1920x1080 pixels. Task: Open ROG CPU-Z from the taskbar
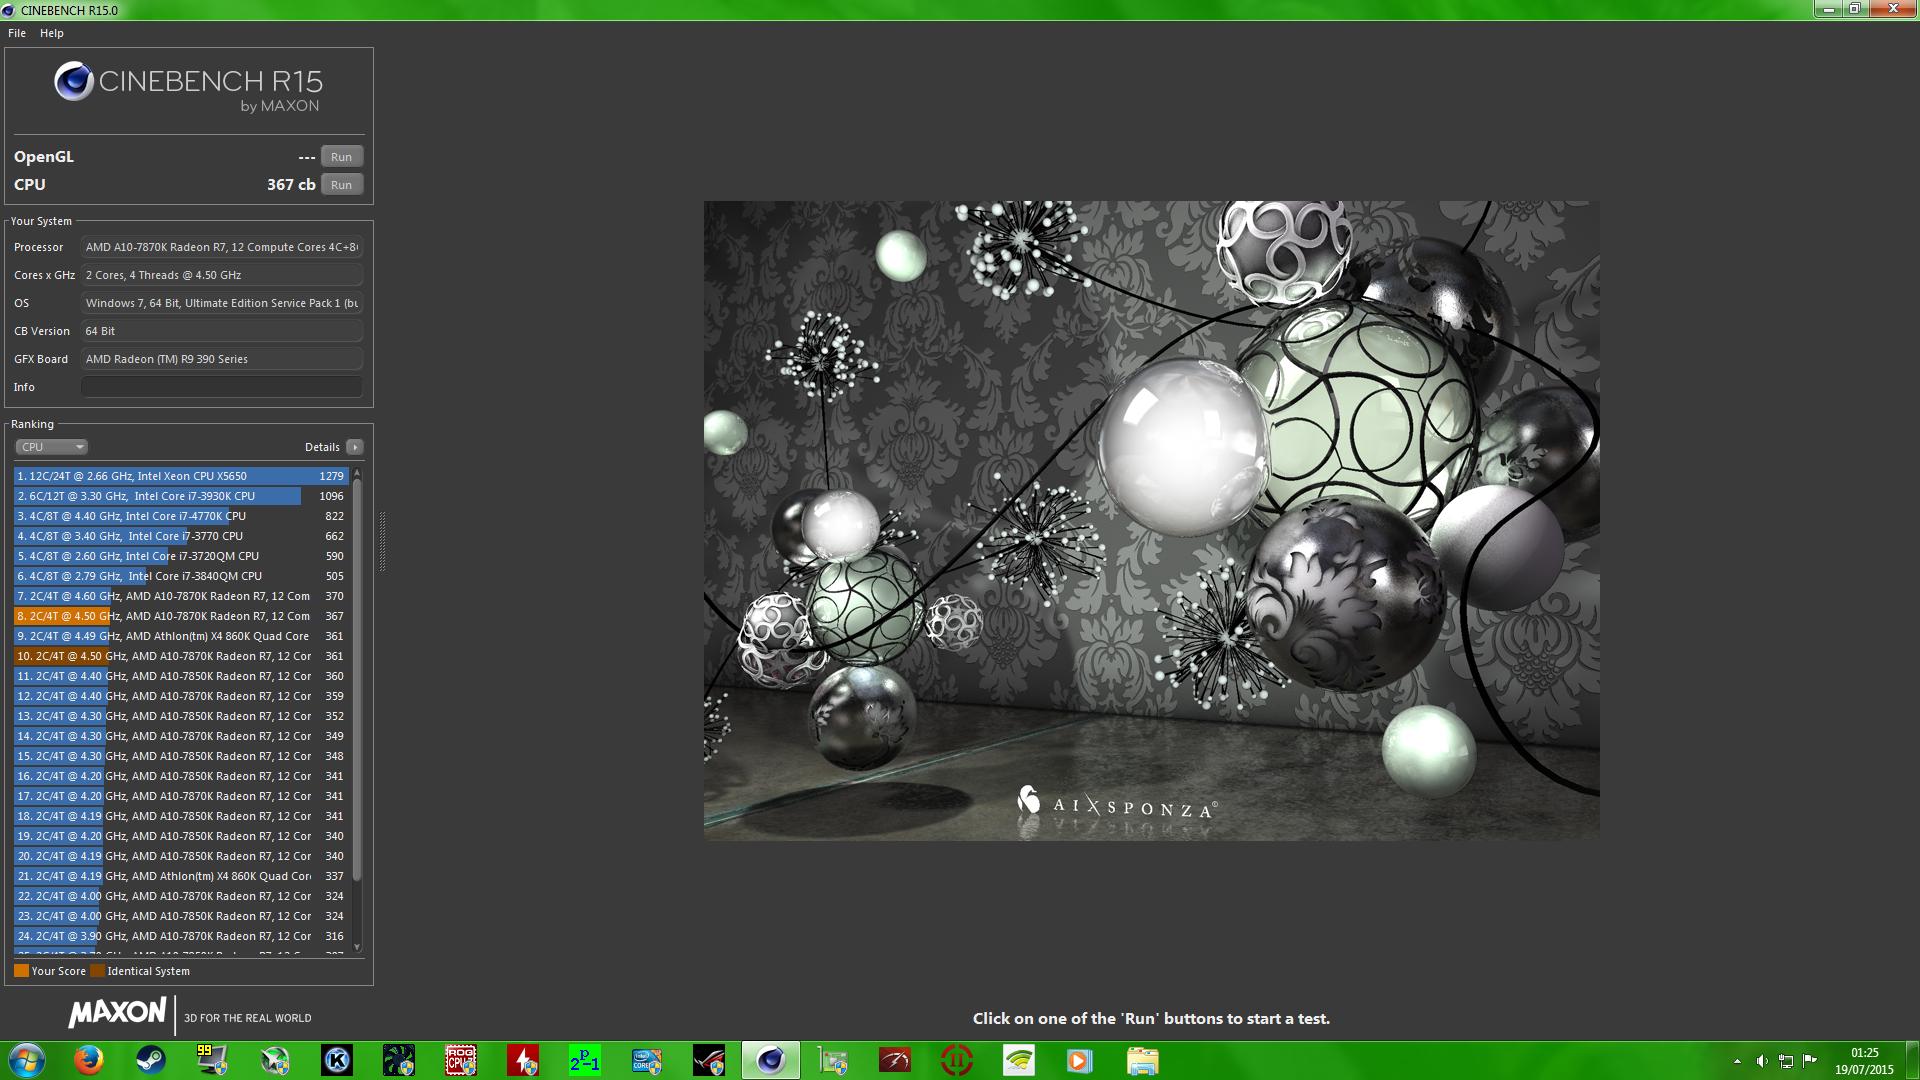pos(461,1061)
